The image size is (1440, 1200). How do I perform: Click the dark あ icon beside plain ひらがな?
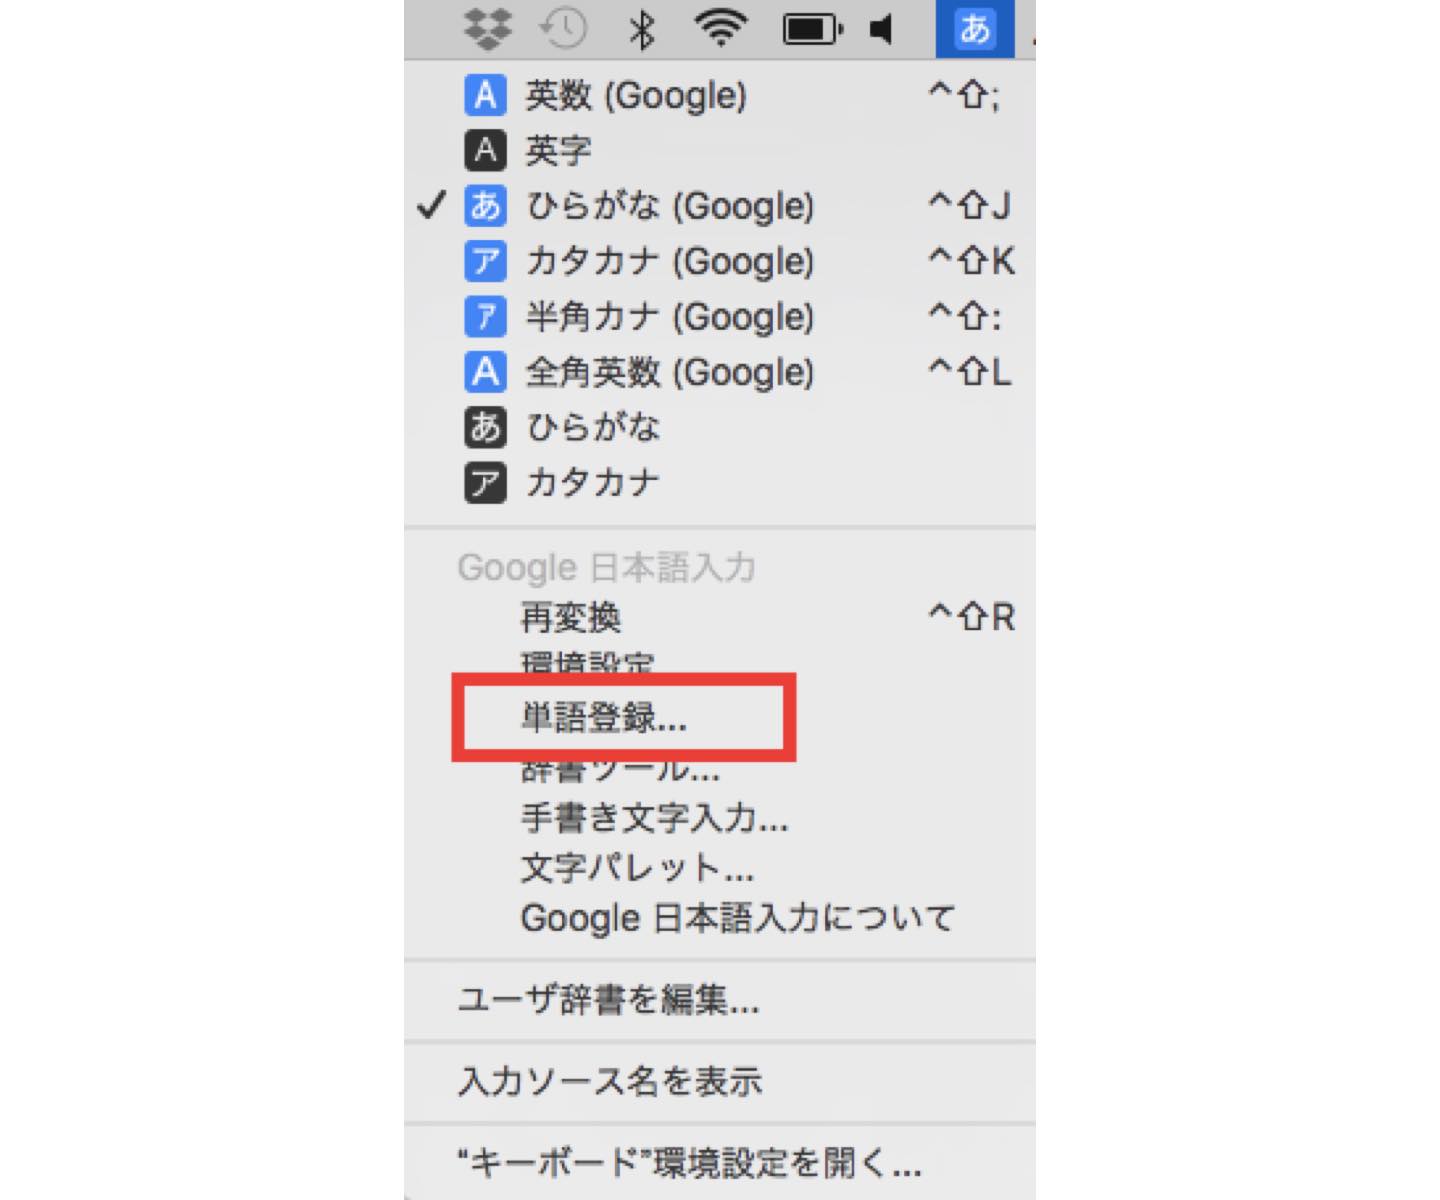485,428
